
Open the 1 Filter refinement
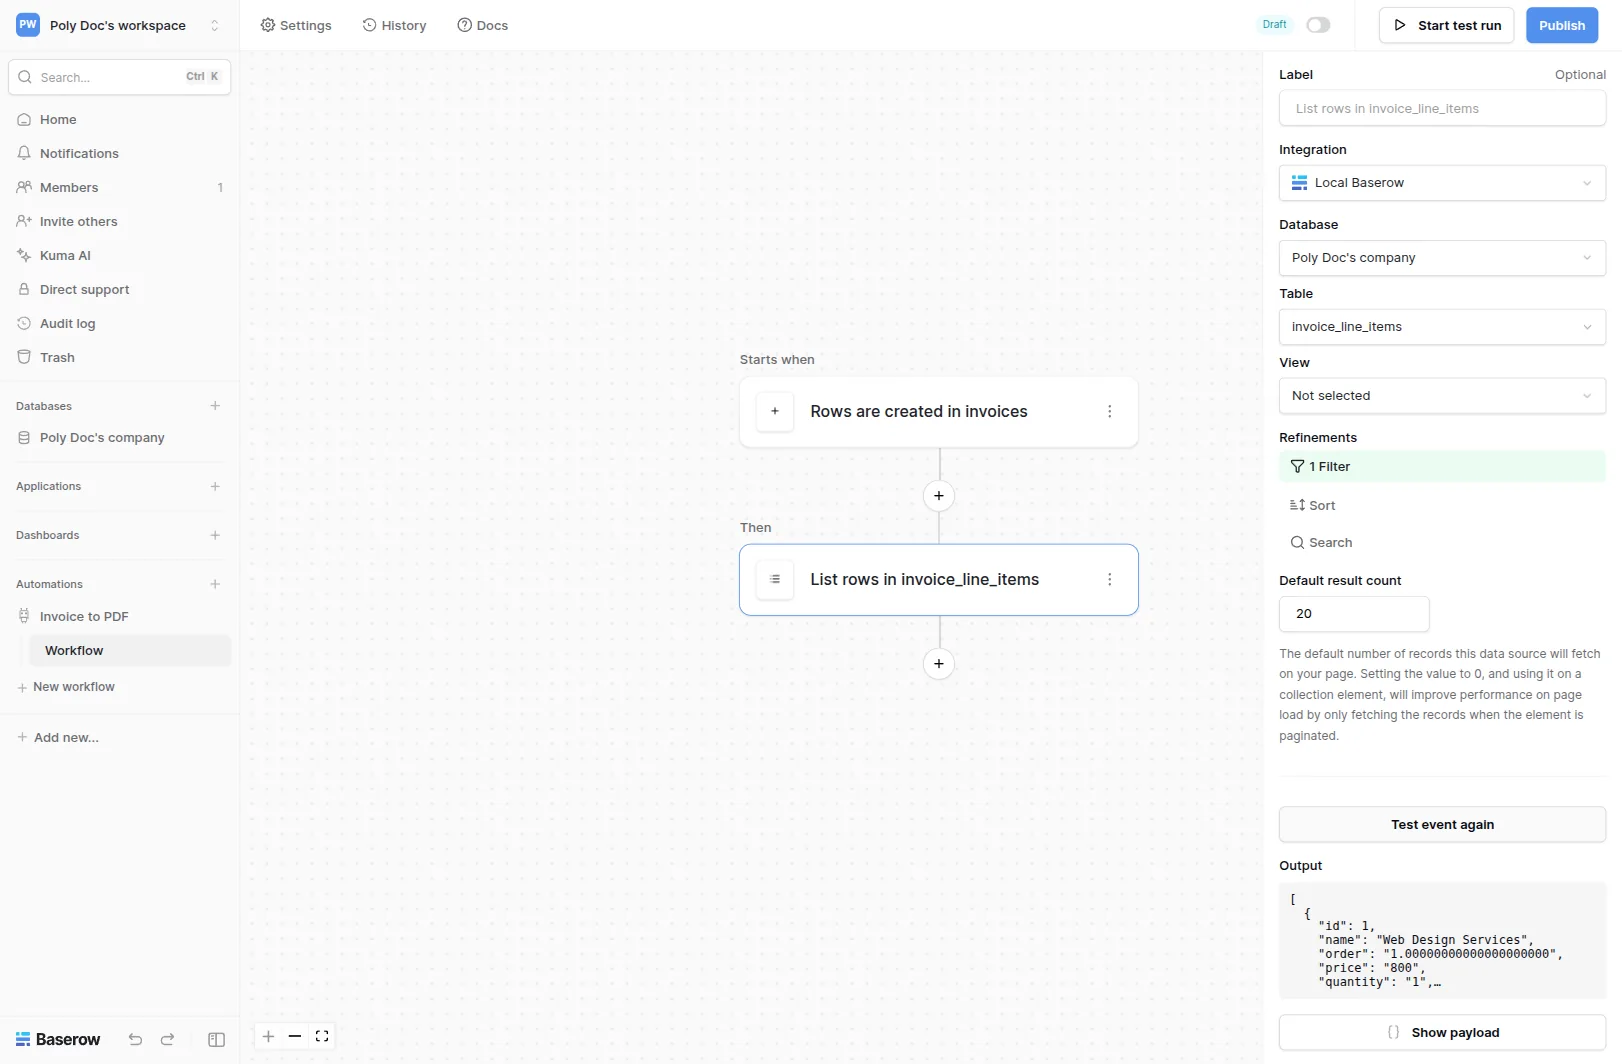[1442, 467]
